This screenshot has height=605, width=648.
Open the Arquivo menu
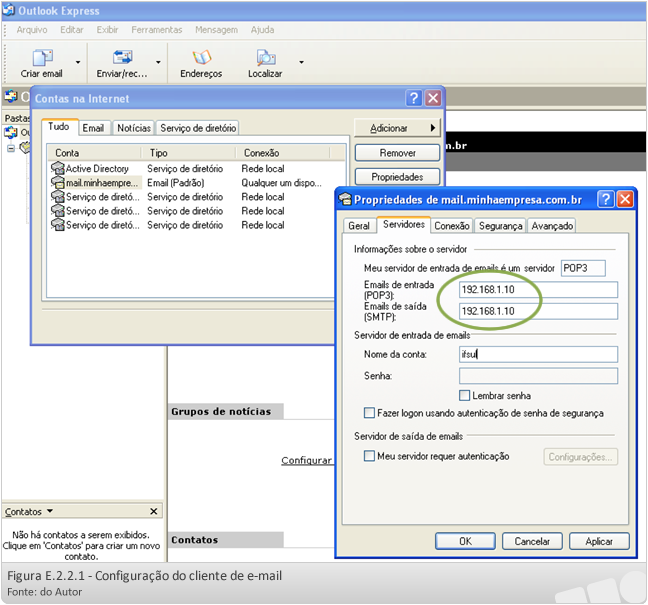pos(32,30)
